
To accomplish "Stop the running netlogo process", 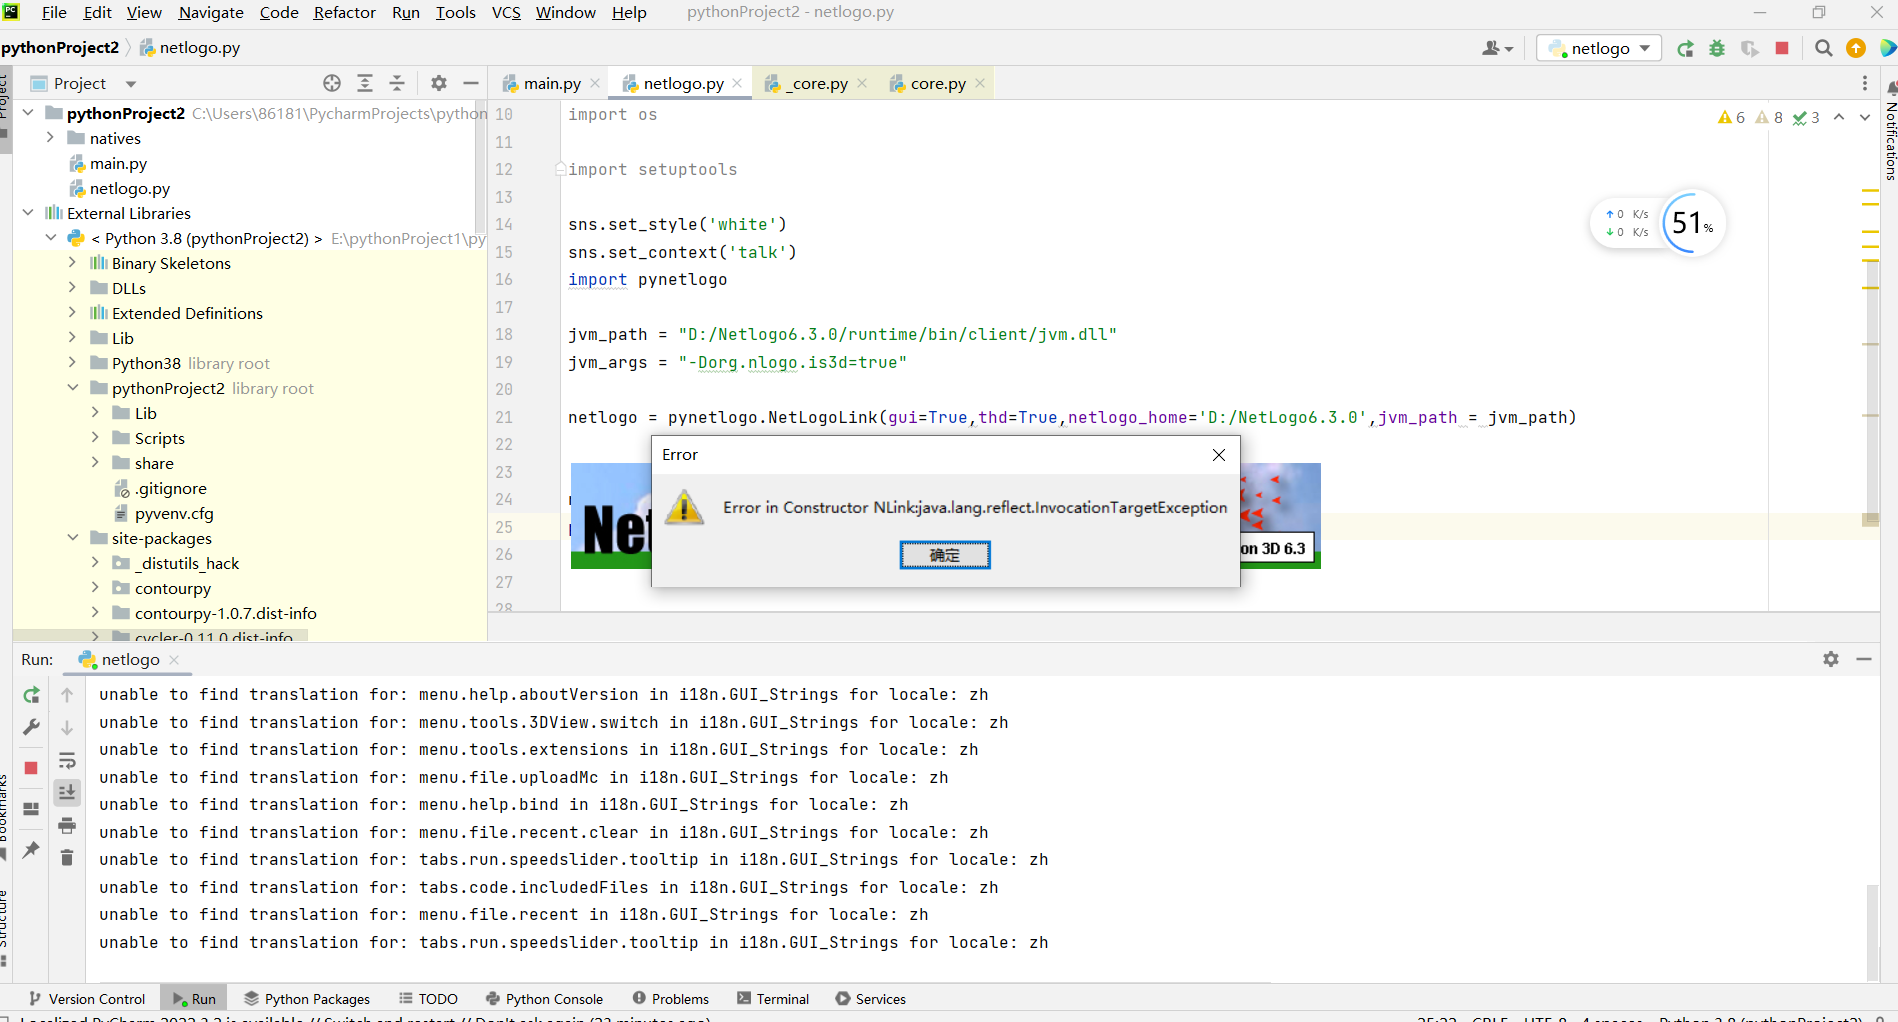I will tap(1782, 48).
